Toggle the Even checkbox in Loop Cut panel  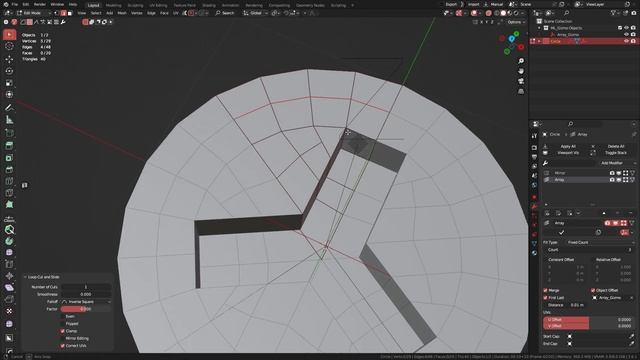pyautogui.click(x=62, y=316)
